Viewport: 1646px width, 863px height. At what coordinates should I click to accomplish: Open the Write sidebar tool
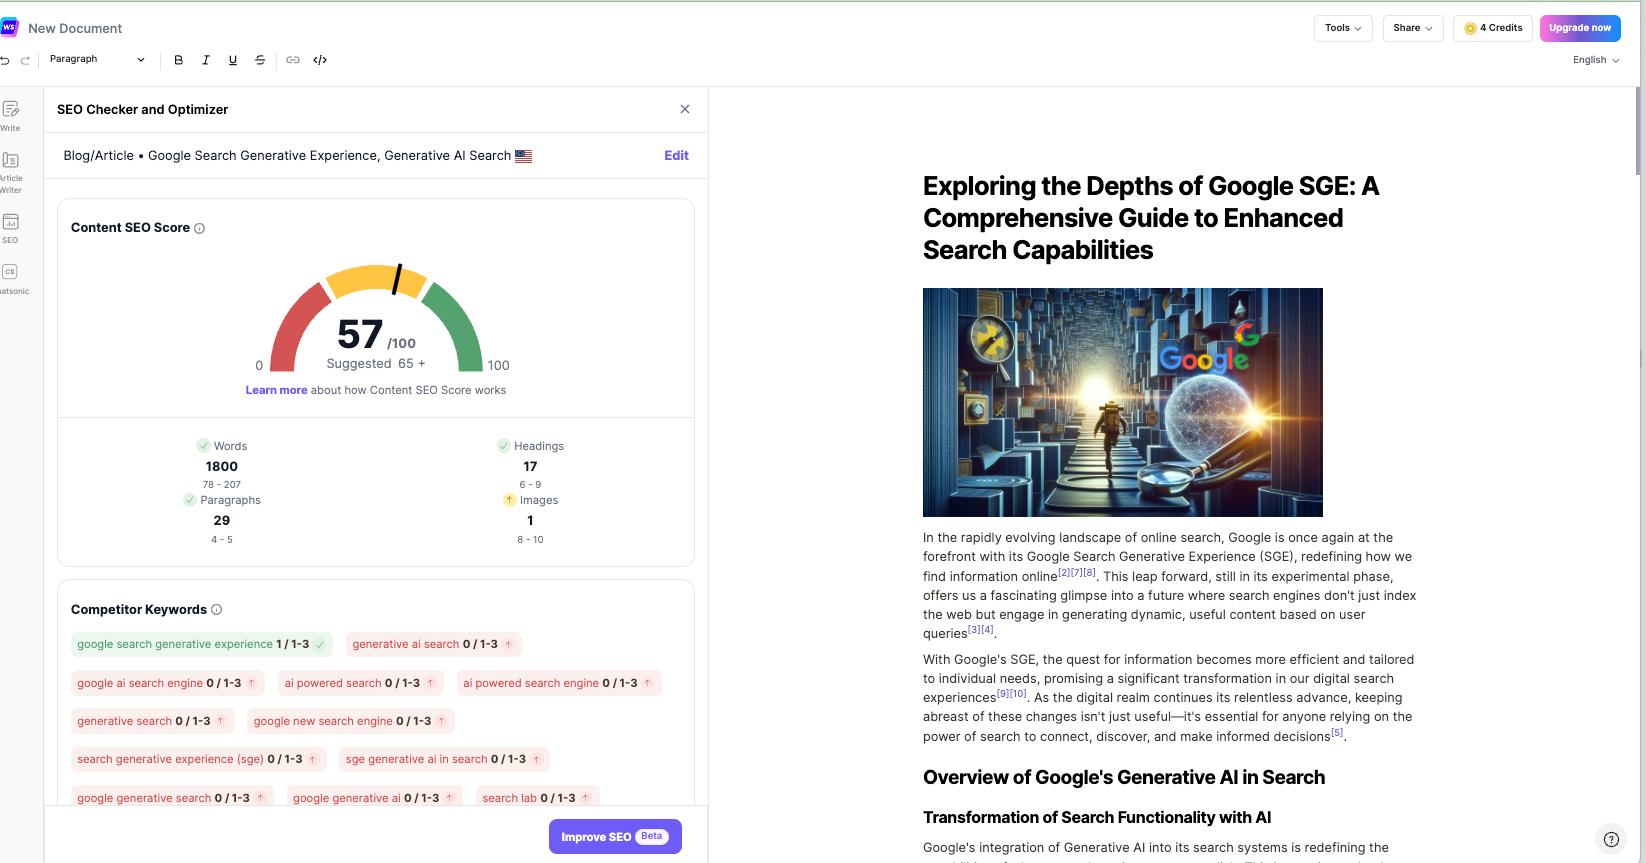[11, 115]
